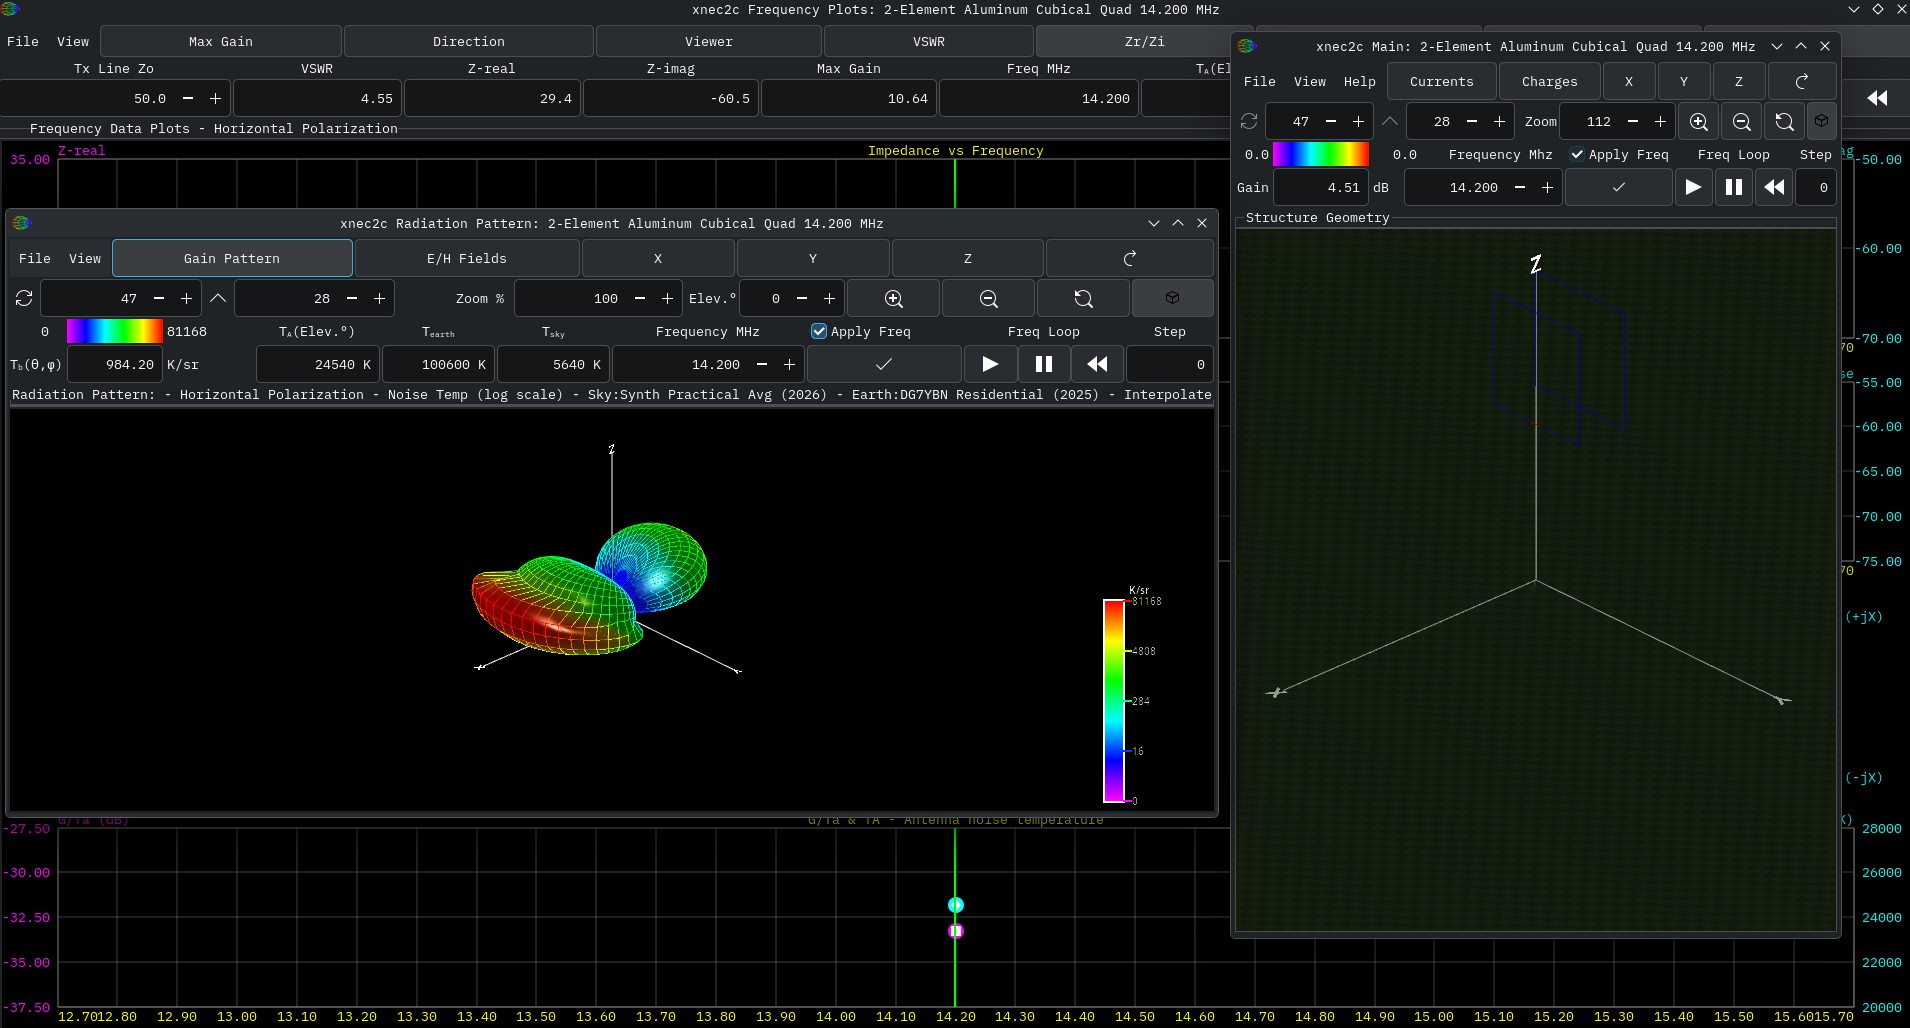Screen dimensions: 1910x1028
Task: Click checkmark apply button in Main window
Action: tap(1619, 187)
